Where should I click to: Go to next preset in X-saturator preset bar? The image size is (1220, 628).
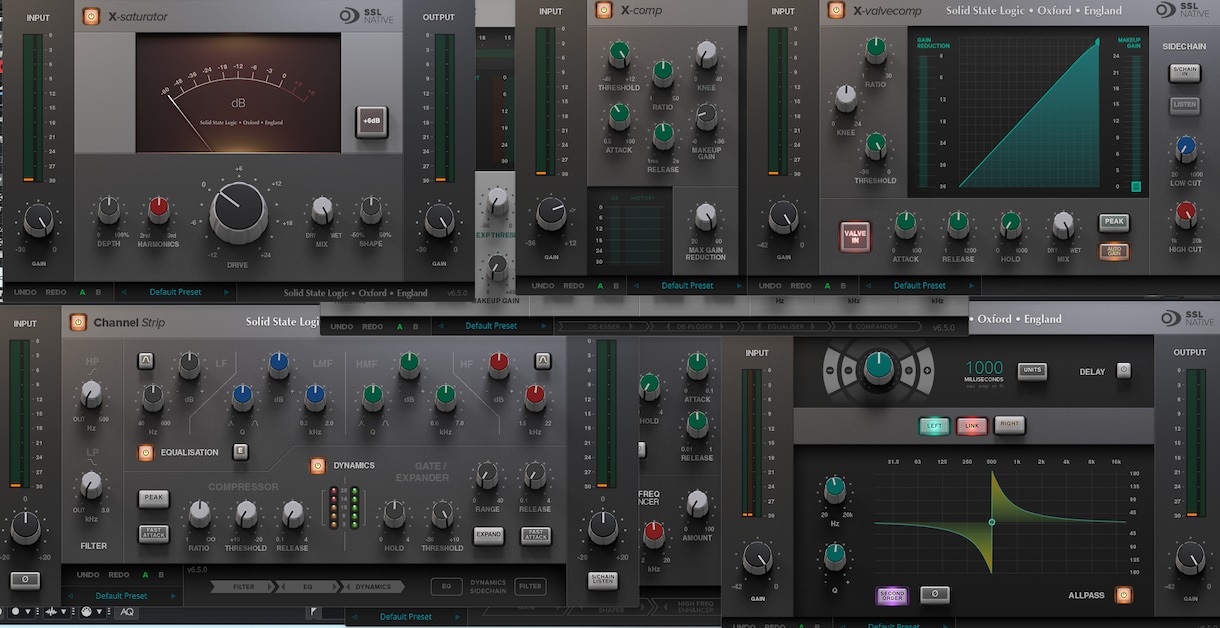(226, 292)
